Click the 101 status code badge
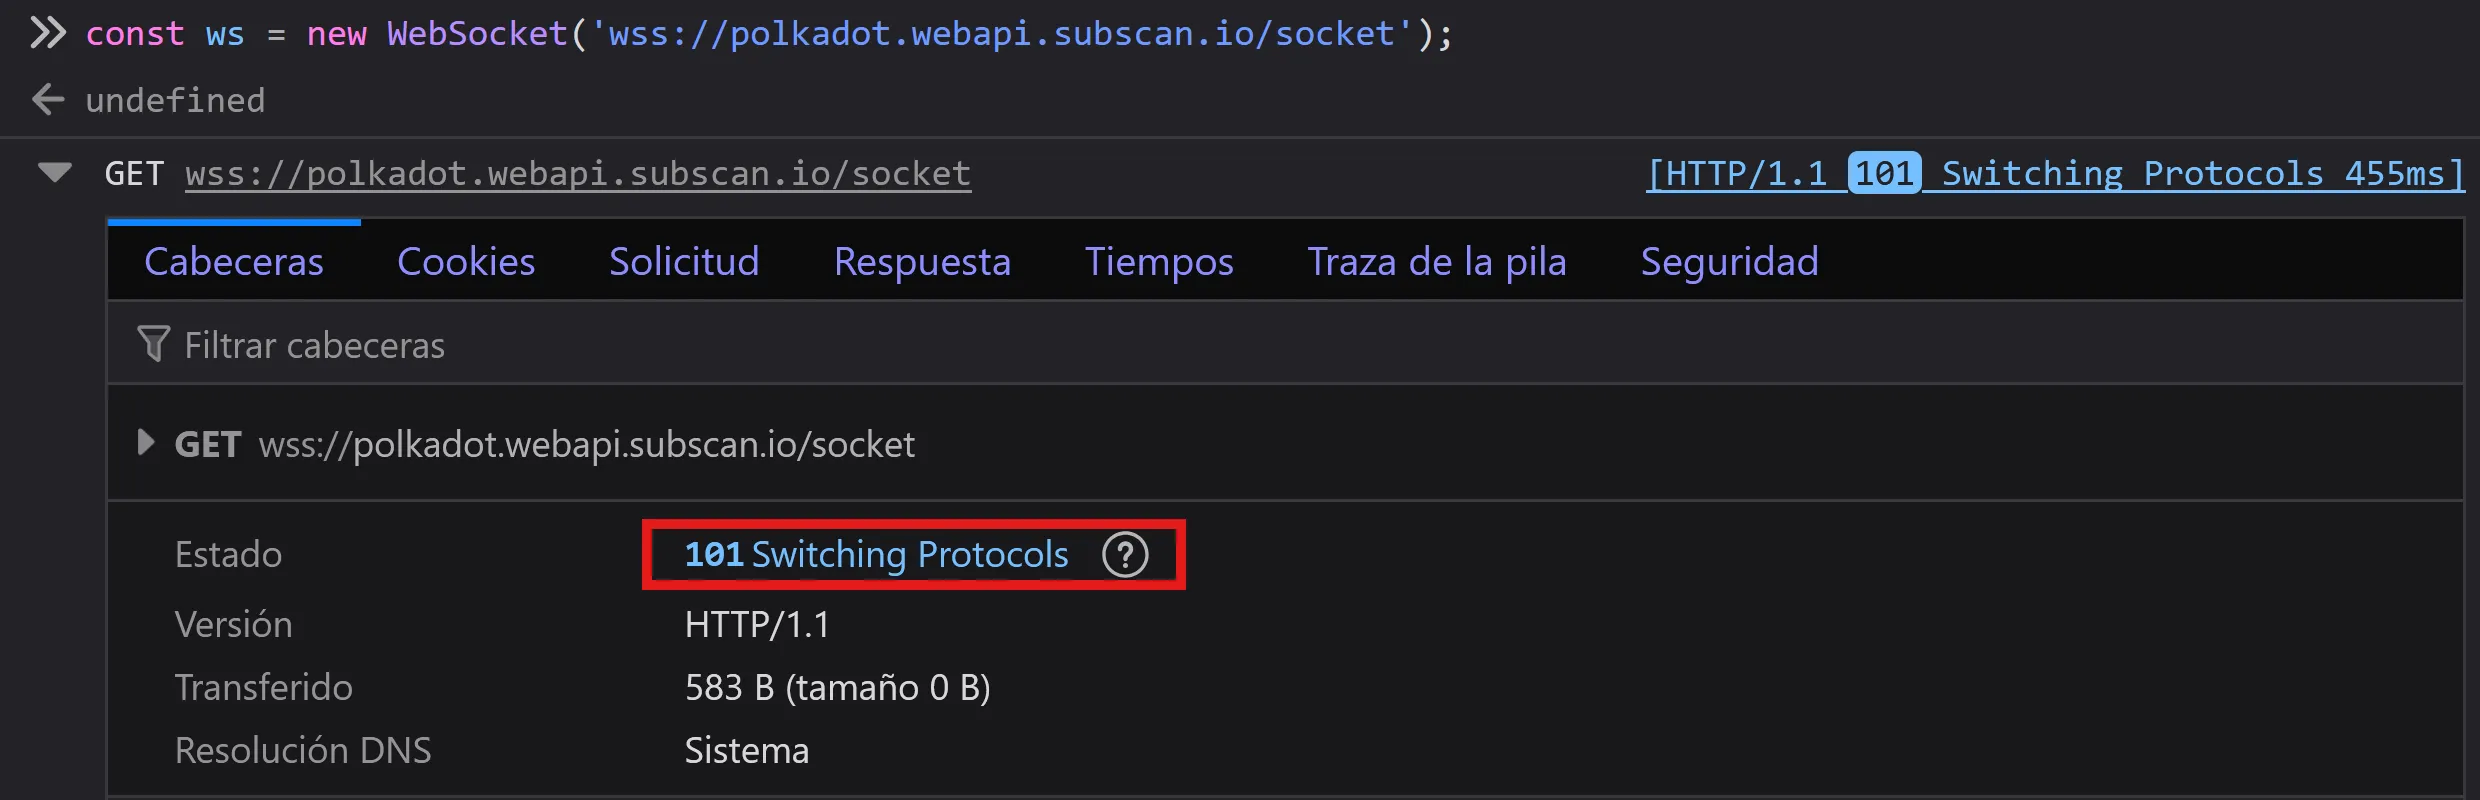The image size is (2480, 800). pyautogui.click(x=1884, y=173)
